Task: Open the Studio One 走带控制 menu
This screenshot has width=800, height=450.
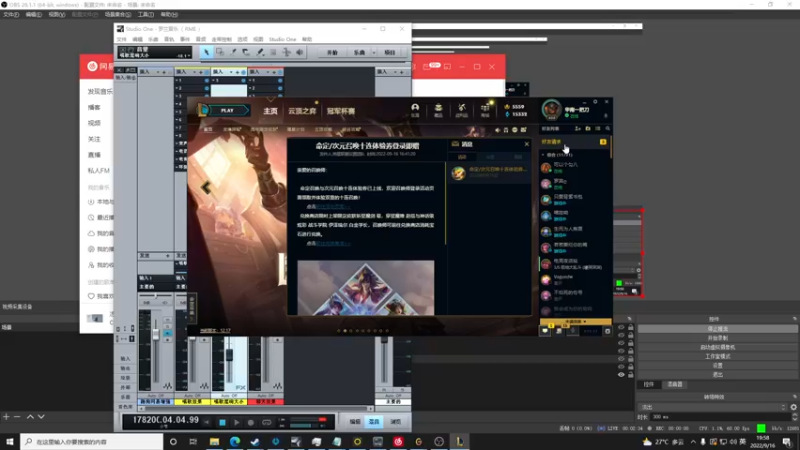Action: pos(221,39)
